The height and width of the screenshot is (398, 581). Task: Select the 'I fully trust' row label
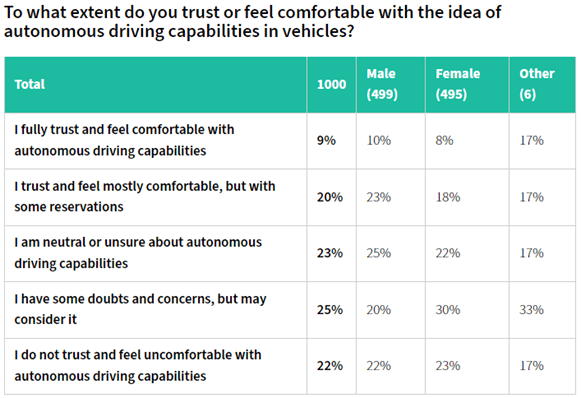tap(156, 141)
